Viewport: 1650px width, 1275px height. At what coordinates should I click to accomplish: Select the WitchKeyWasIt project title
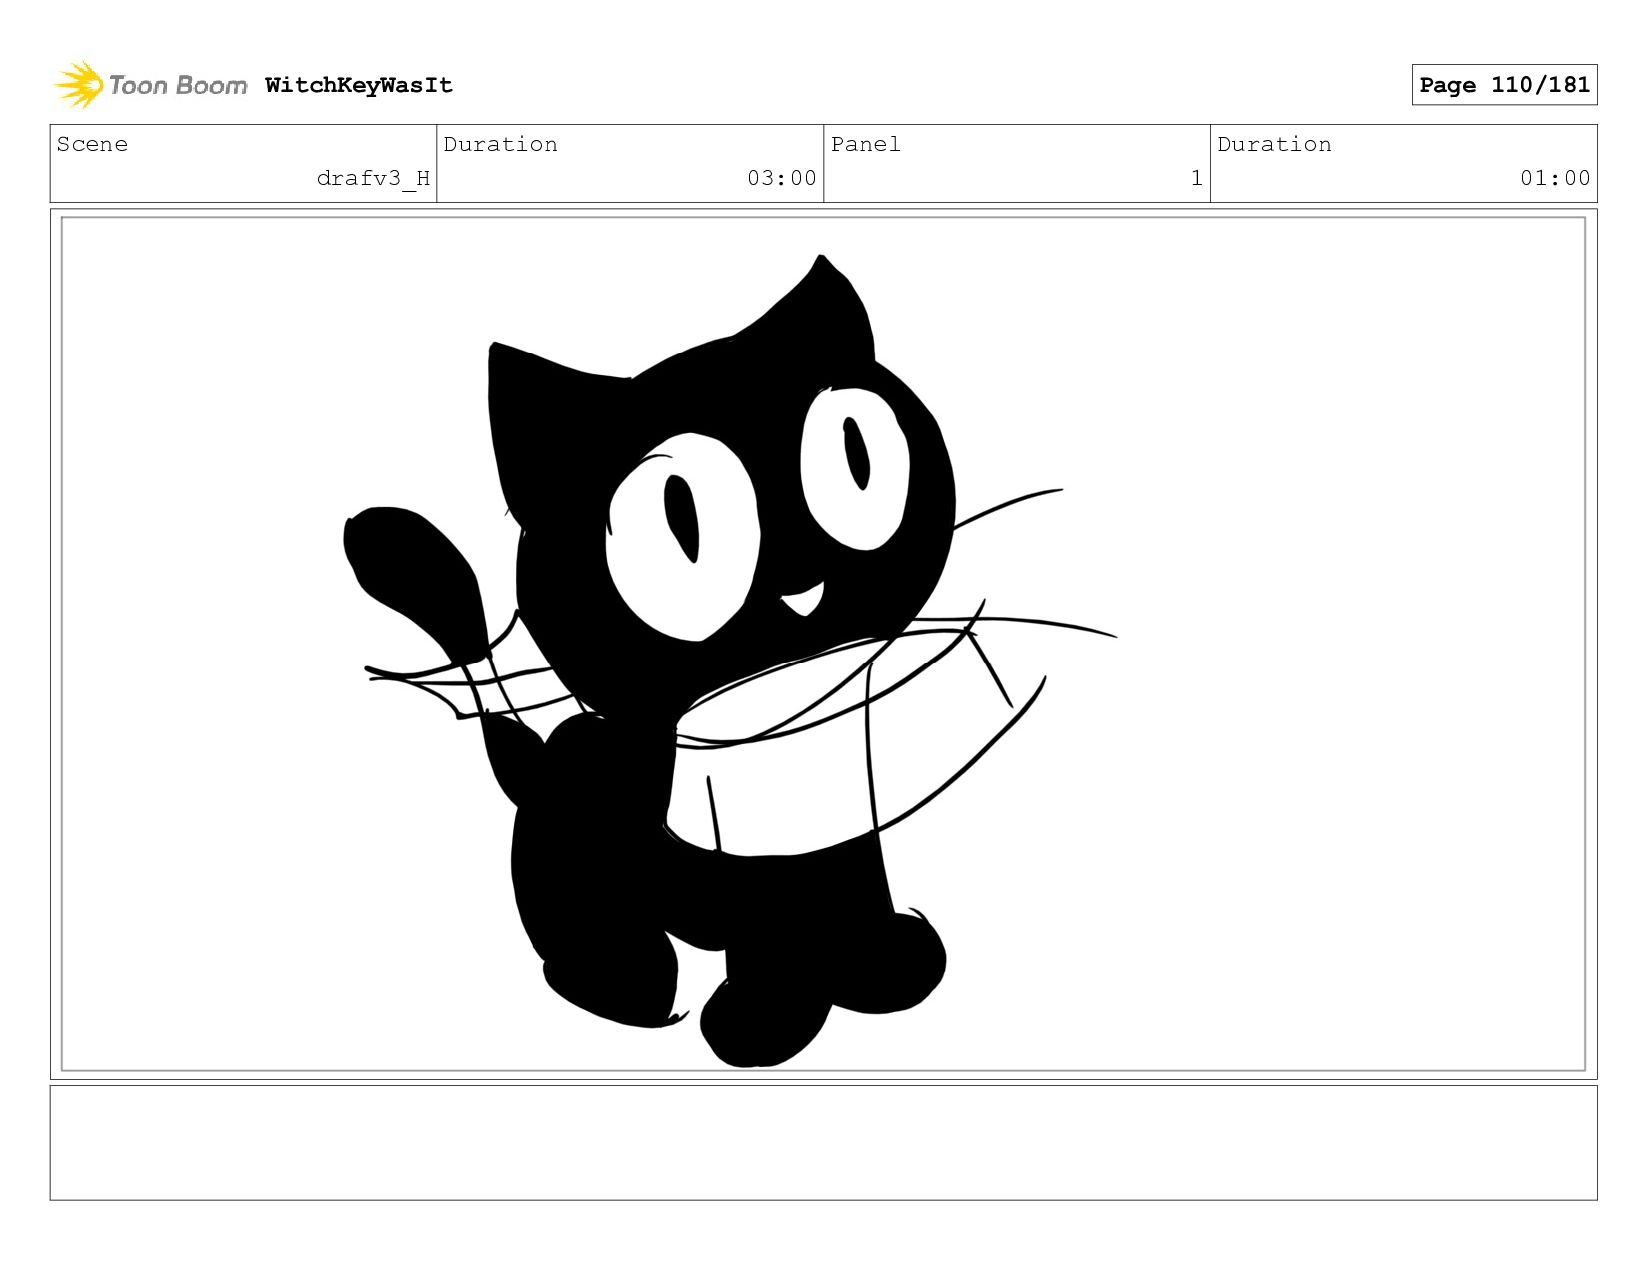pos(359,85)
